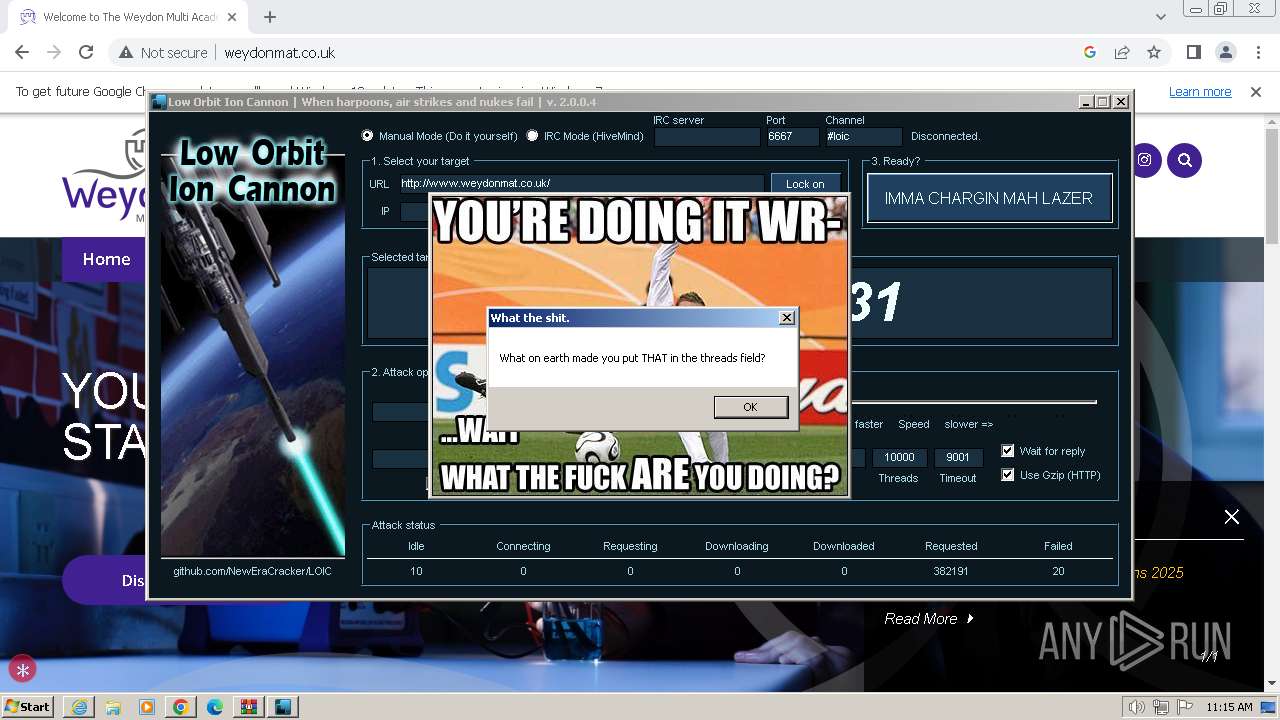This screenshot has height=720, width=1280.
Task: Open a new Chrome tab
Action: point(270,17)
